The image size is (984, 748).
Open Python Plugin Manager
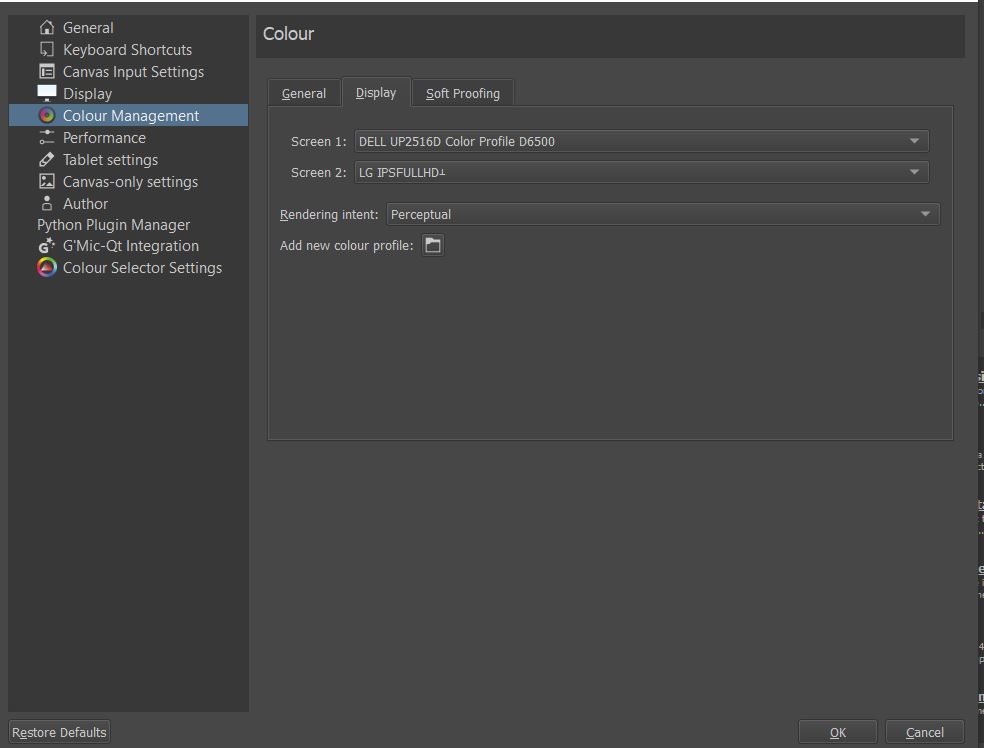pos(114,225)
